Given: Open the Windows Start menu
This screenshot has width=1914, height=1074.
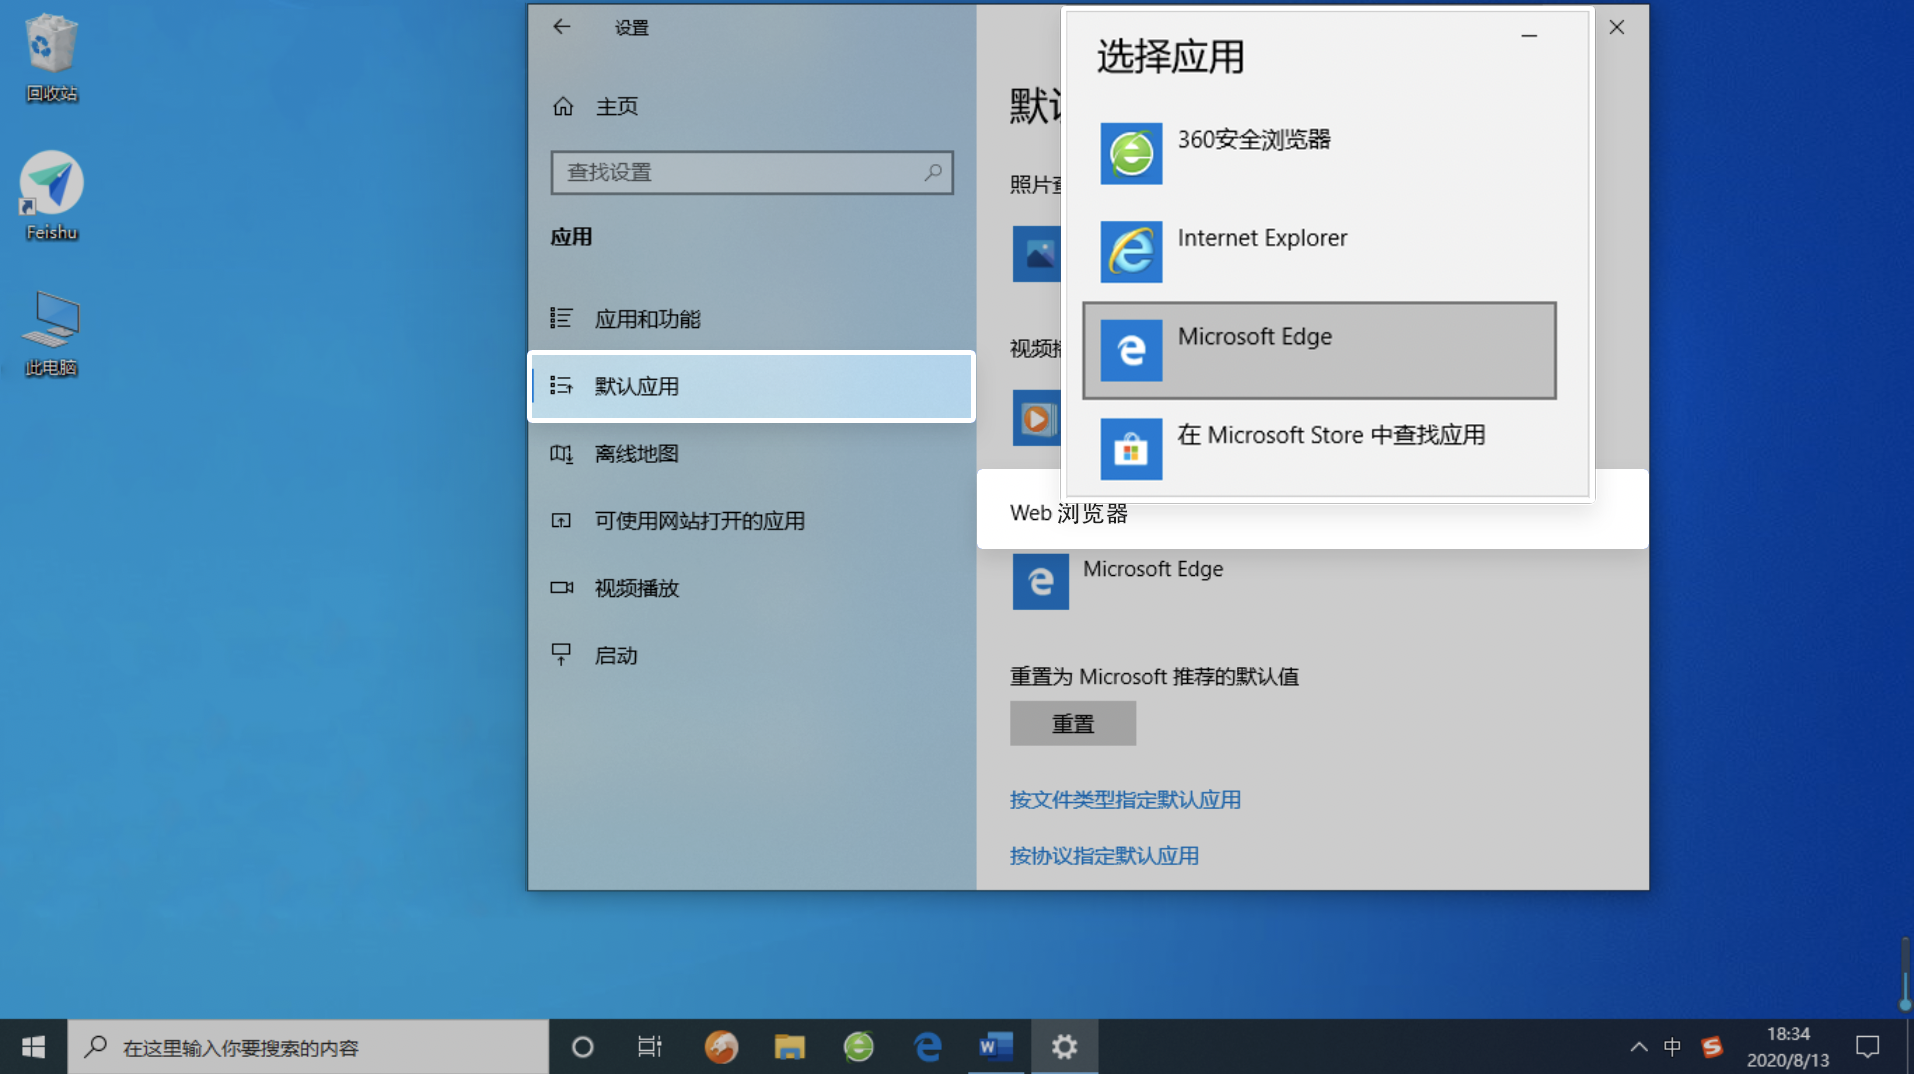Looking at the screenshot, I should click(33, 1047).
